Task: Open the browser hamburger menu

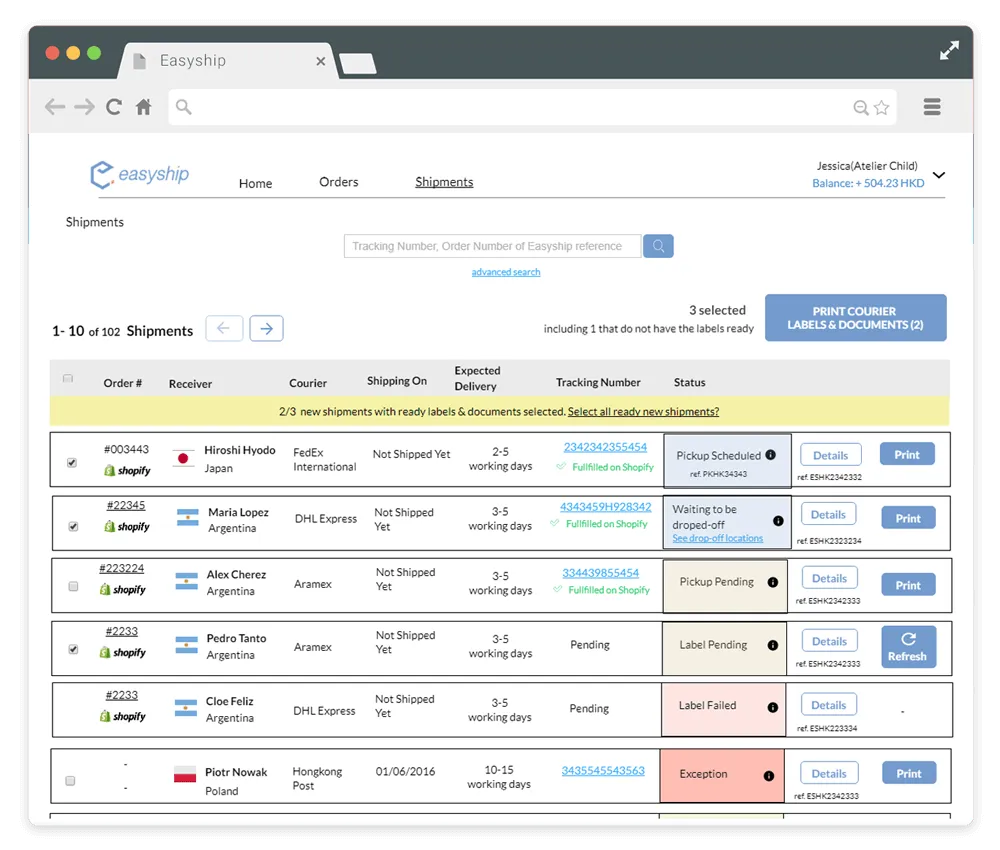Action: click(x=932, y=106)
